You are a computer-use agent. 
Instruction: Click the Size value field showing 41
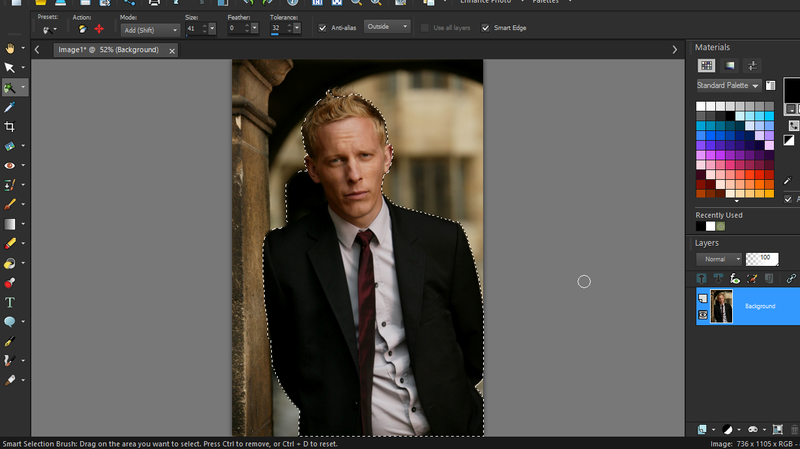click(x=196, y=29)
